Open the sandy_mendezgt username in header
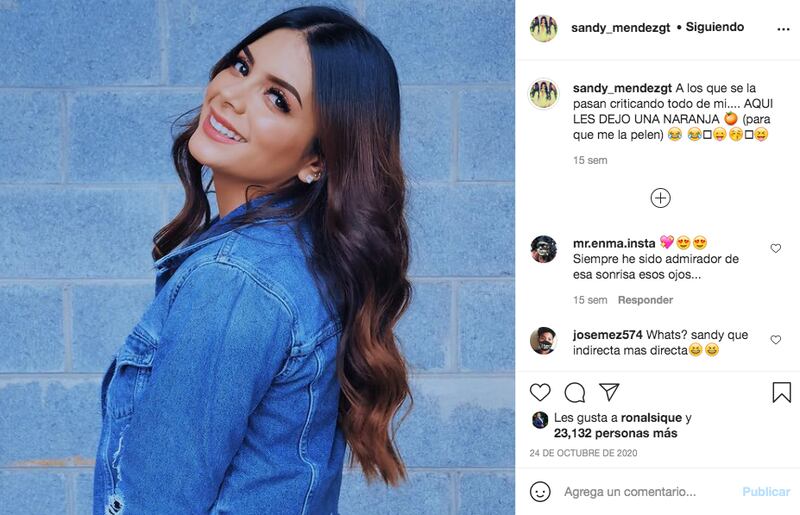This screenshot has width=800, height=515. 620,28
